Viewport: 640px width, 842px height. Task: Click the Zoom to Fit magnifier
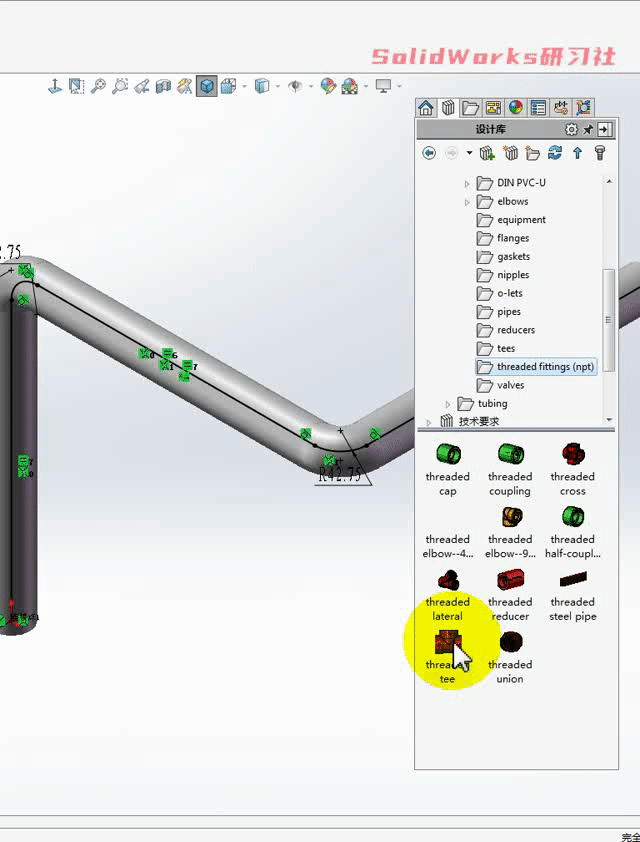98,86
